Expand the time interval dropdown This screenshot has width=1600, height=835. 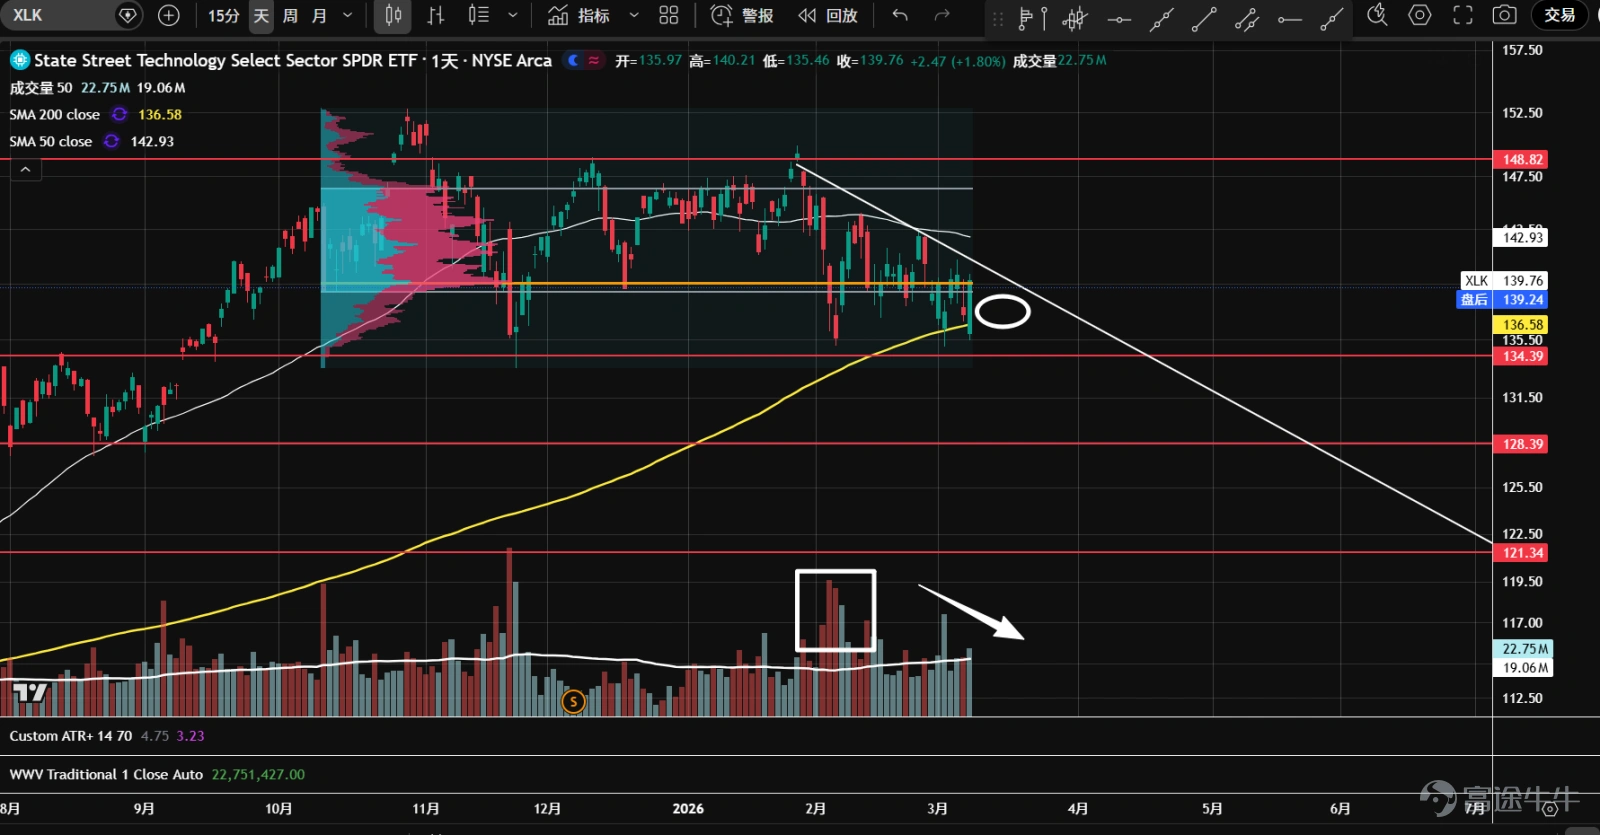(x=347, y=16)
